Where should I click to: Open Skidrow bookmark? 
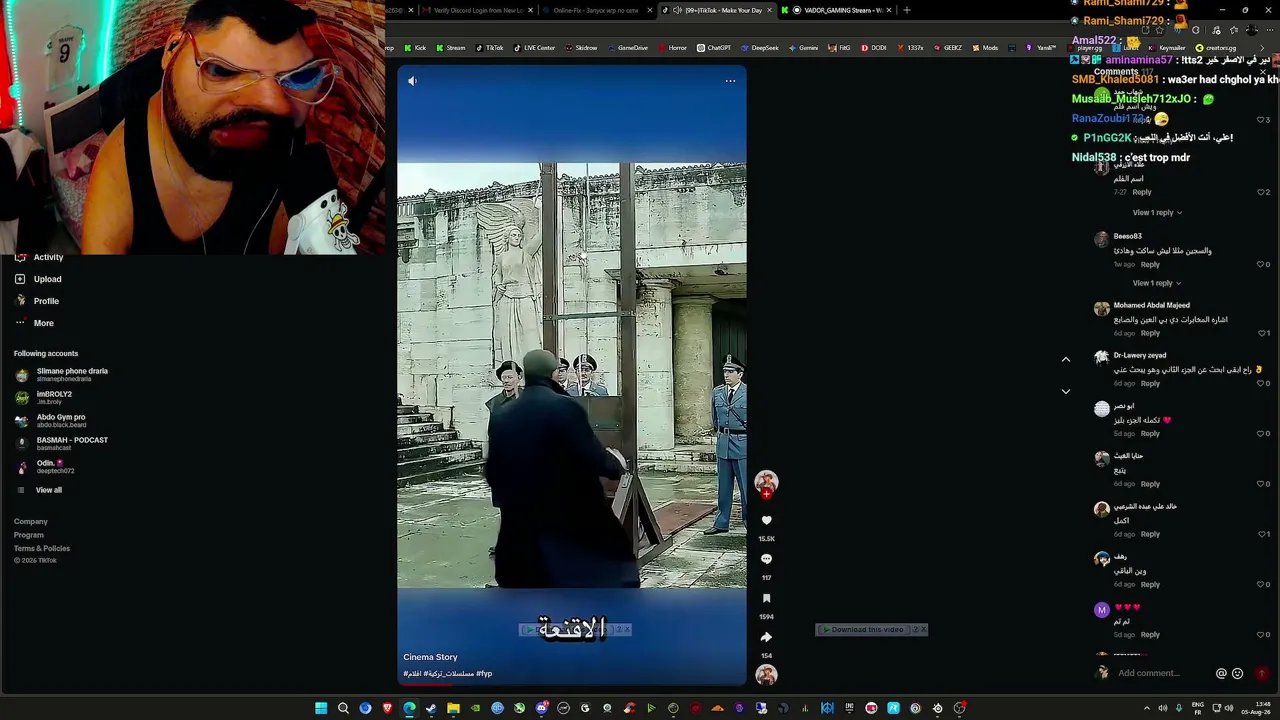pyautogui.click(x=581, y=48)
